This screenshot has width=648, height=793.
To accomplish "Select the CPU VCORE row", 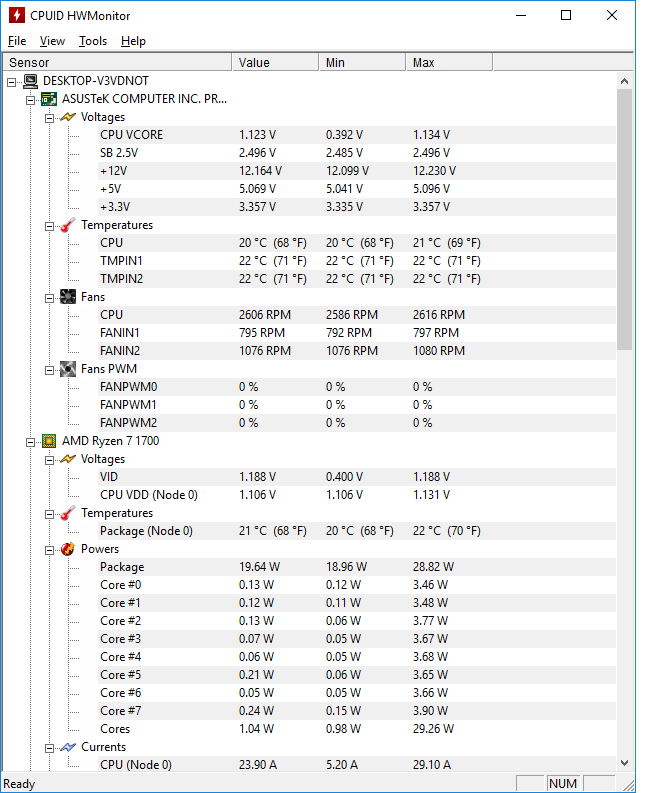I will 357,135.
